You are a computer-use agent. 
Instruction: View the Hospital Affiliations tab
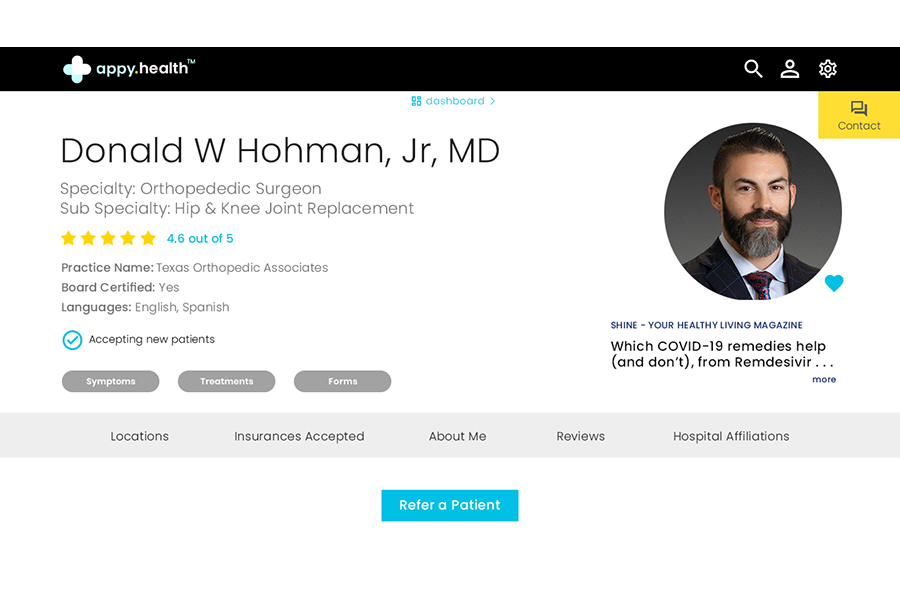731,436
